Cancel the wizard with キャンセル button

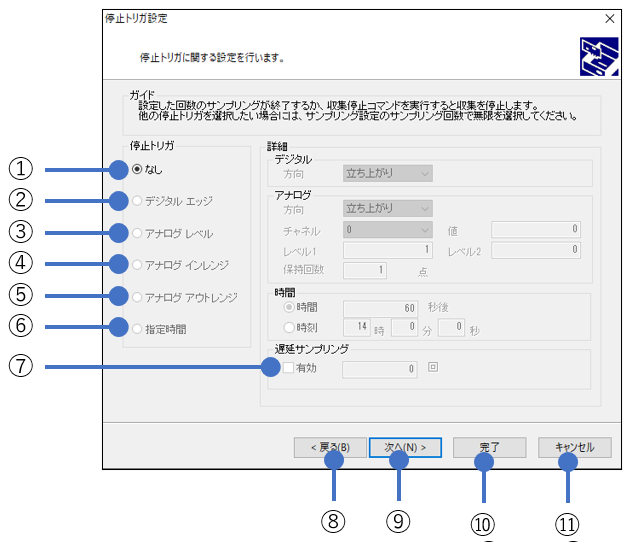coord(574,448)
